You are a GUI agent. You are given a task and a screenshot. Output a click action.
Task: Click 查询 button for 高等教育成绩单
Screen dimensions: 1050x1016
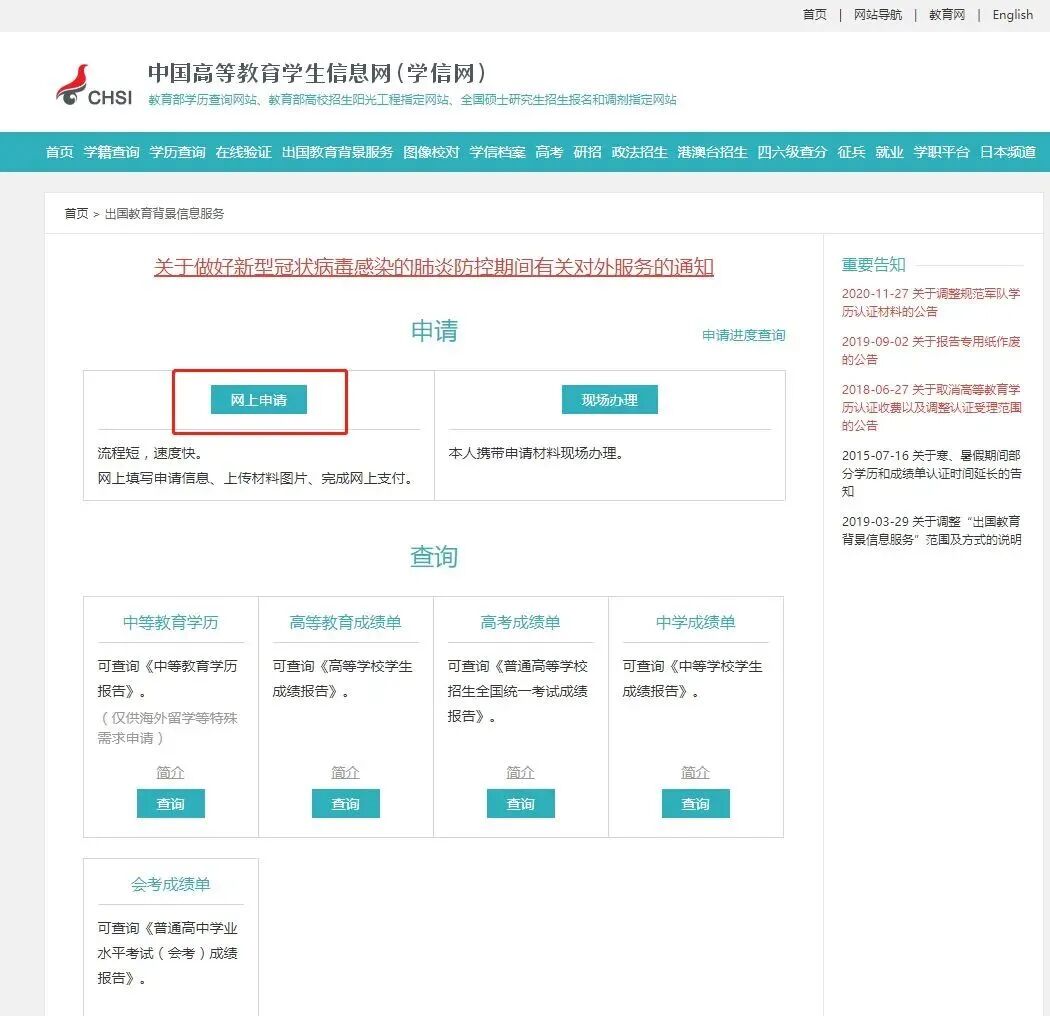pos(346,804)
